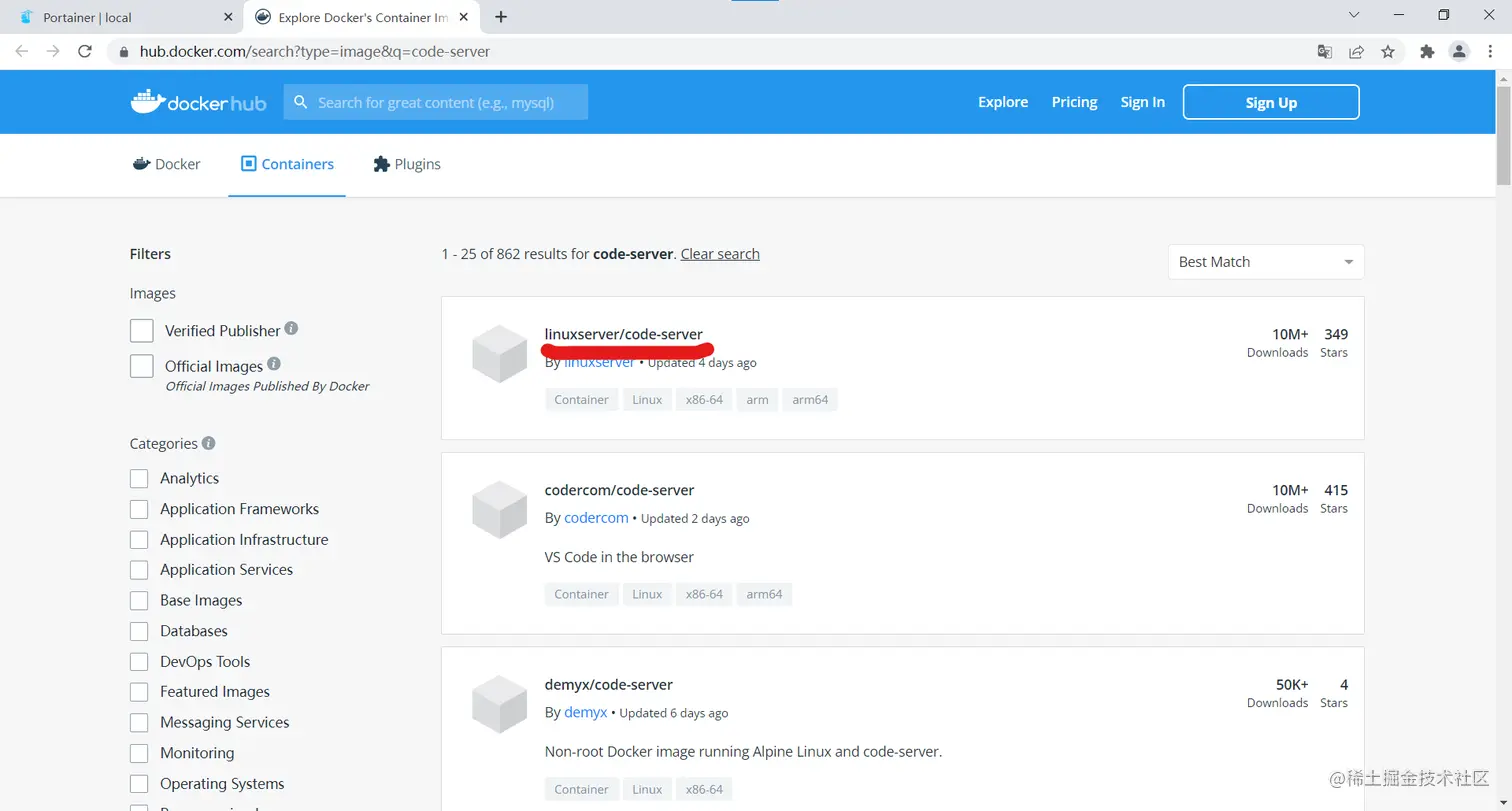Screen dimensions: 1512x811
Task: Click the Sign Up button
Action: click(x=1271, y=102)
